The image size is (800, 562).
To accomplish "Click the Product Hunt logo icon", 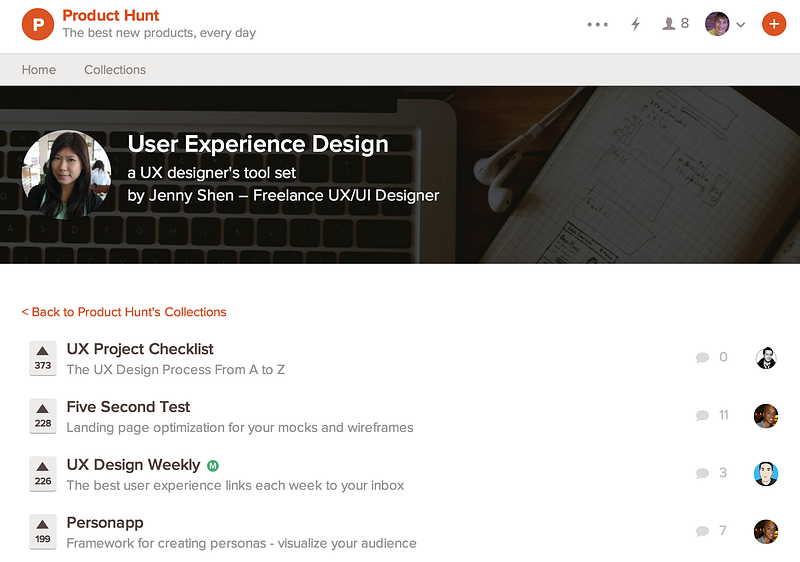I will coord(38,24).
